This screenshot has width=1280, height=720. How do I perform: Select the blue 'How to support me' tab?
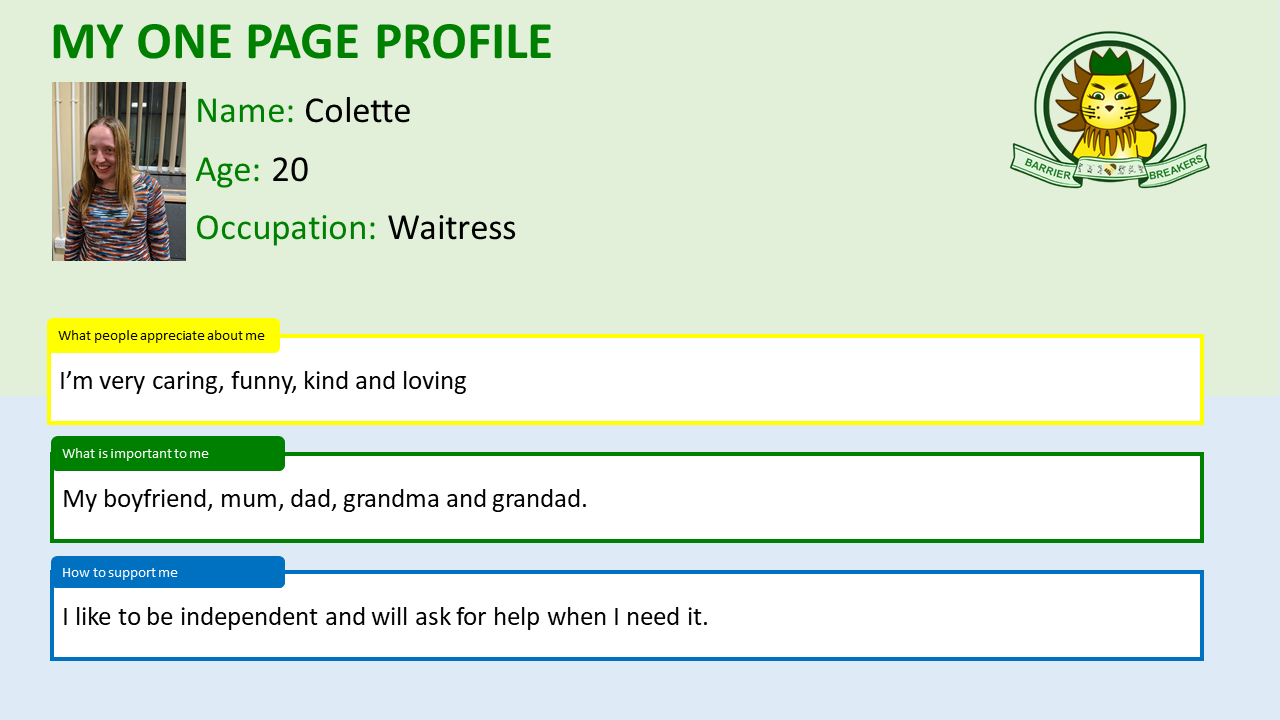(168, 572)
